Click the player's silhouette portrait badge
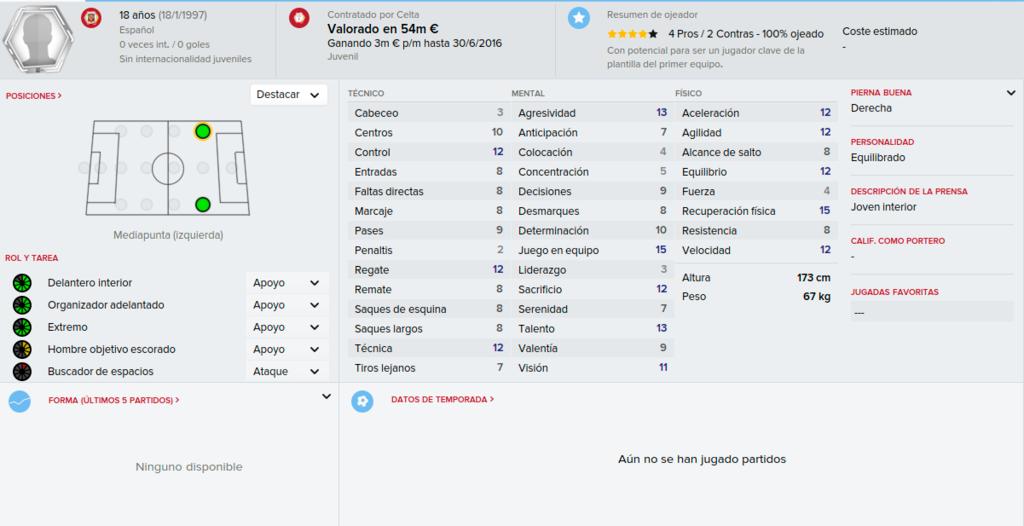 click(39, 39)
